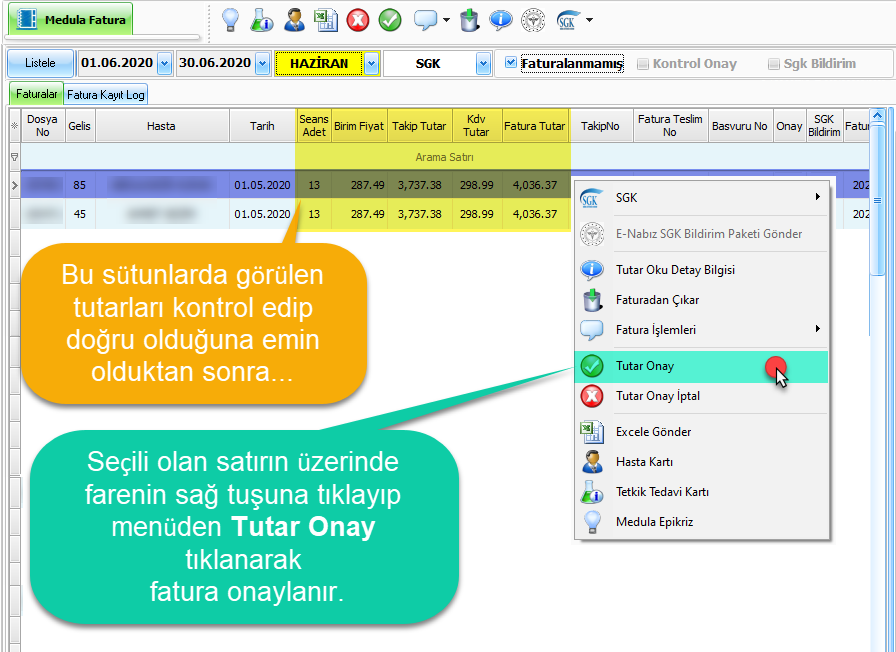Screen dimensions: 896x652
Task: Click the Gelis column header
Action: point(79,126)
